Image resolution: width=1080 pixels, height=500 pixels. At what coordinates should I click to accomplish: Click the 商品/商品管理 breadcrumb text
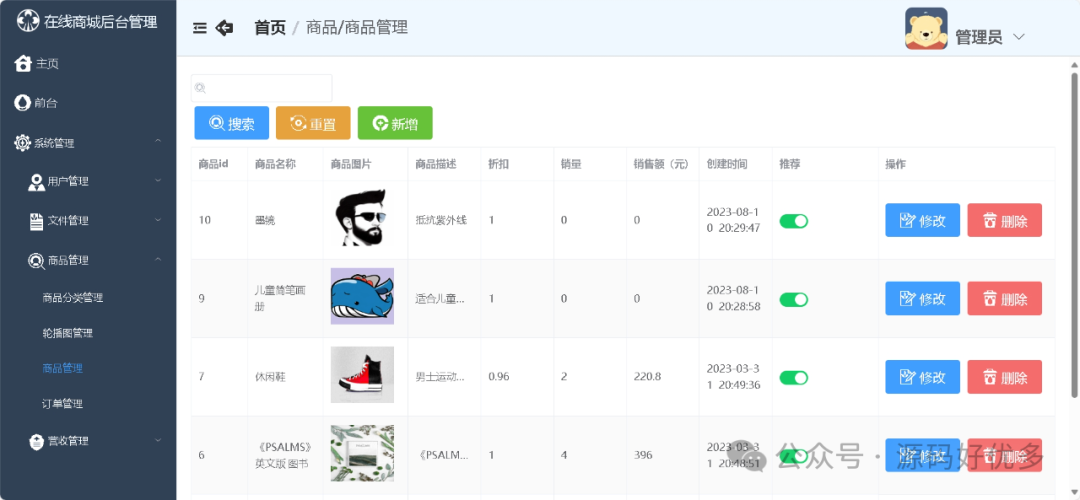[x=357, y=28]
